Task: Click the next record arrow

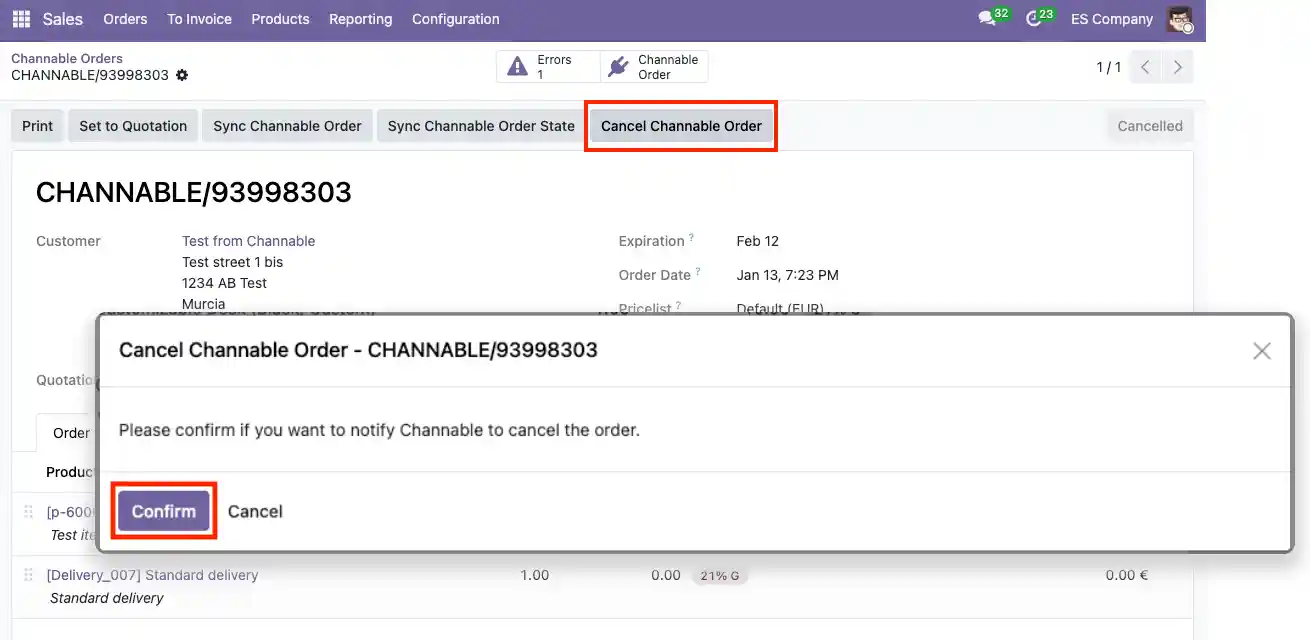Action: tap(1177, 67)
